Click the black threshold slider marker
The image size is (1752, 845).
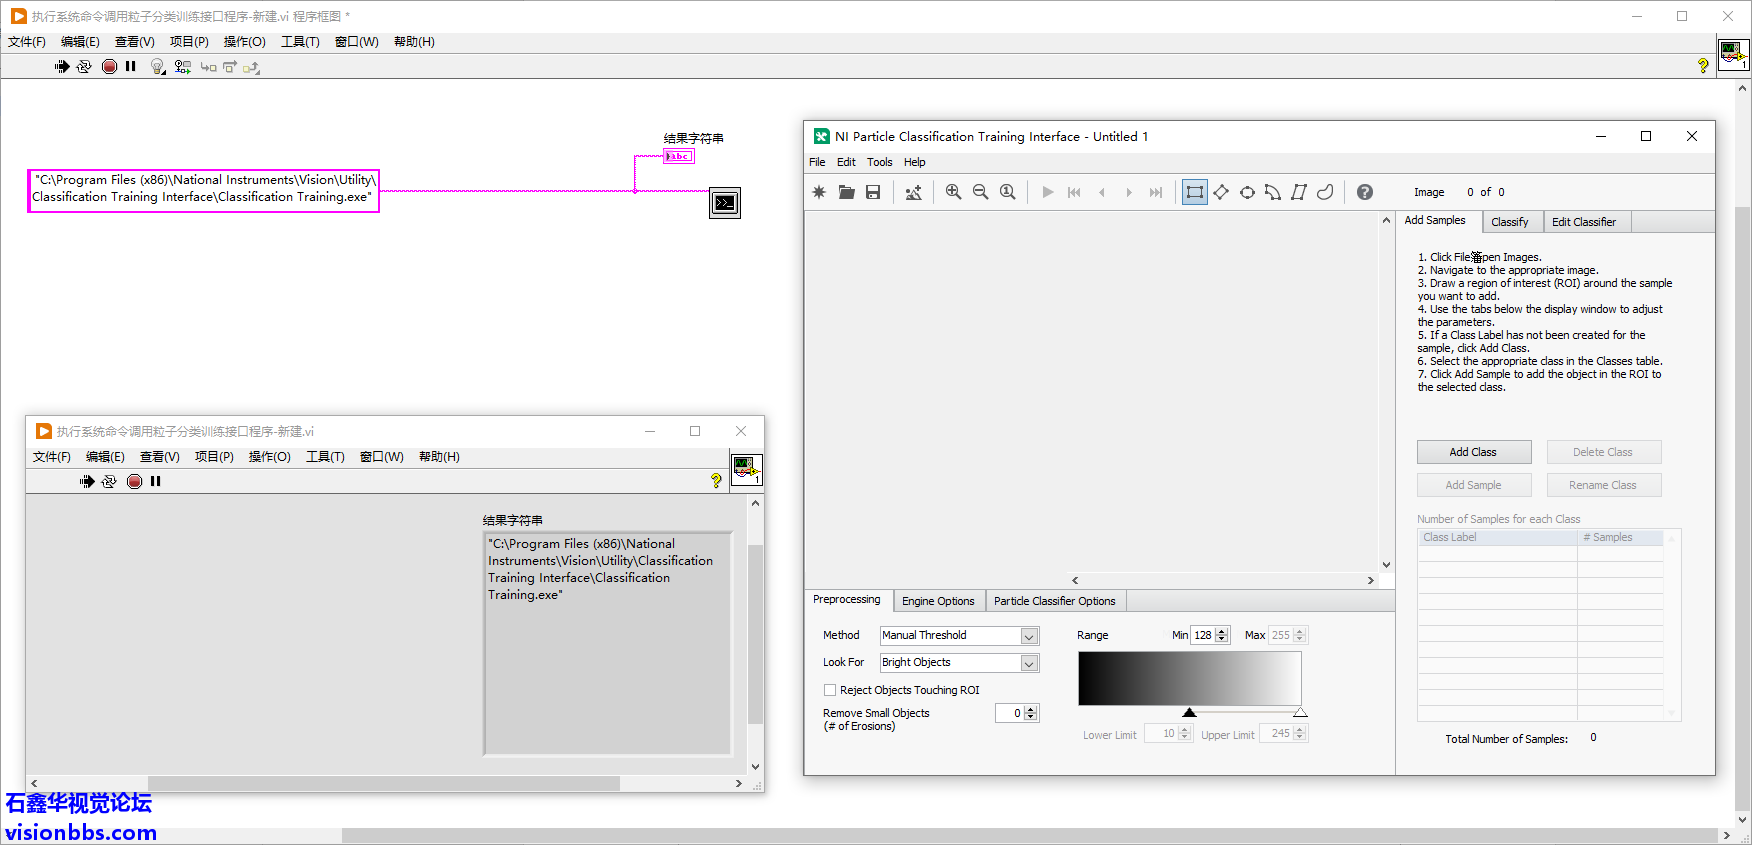1189,713
